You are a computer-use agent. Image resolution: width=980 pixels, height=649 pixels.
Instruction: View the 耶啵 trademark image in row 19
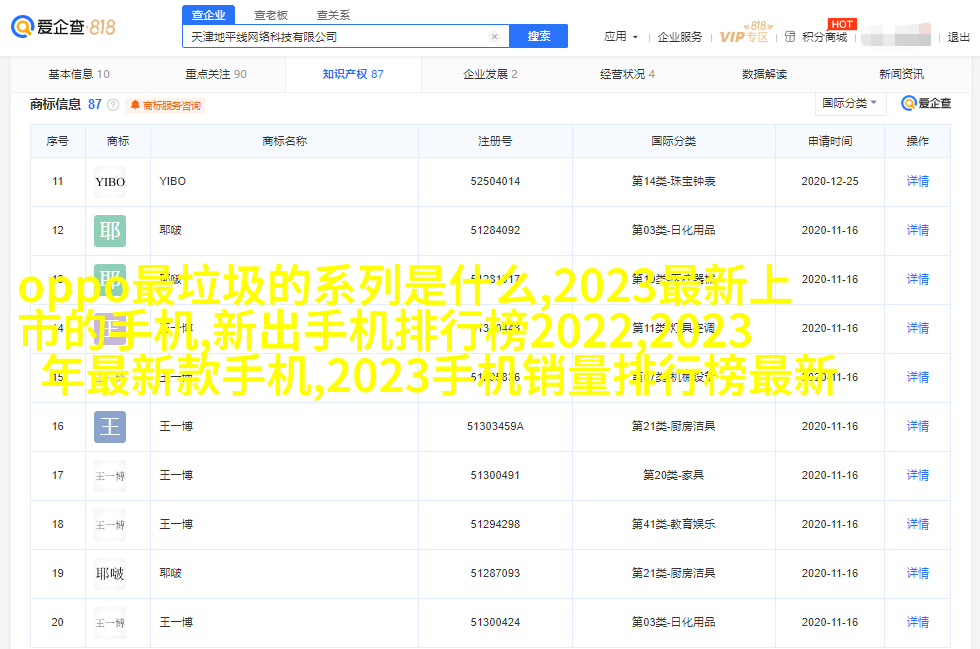pyautogui.click(x=110, y=573)
